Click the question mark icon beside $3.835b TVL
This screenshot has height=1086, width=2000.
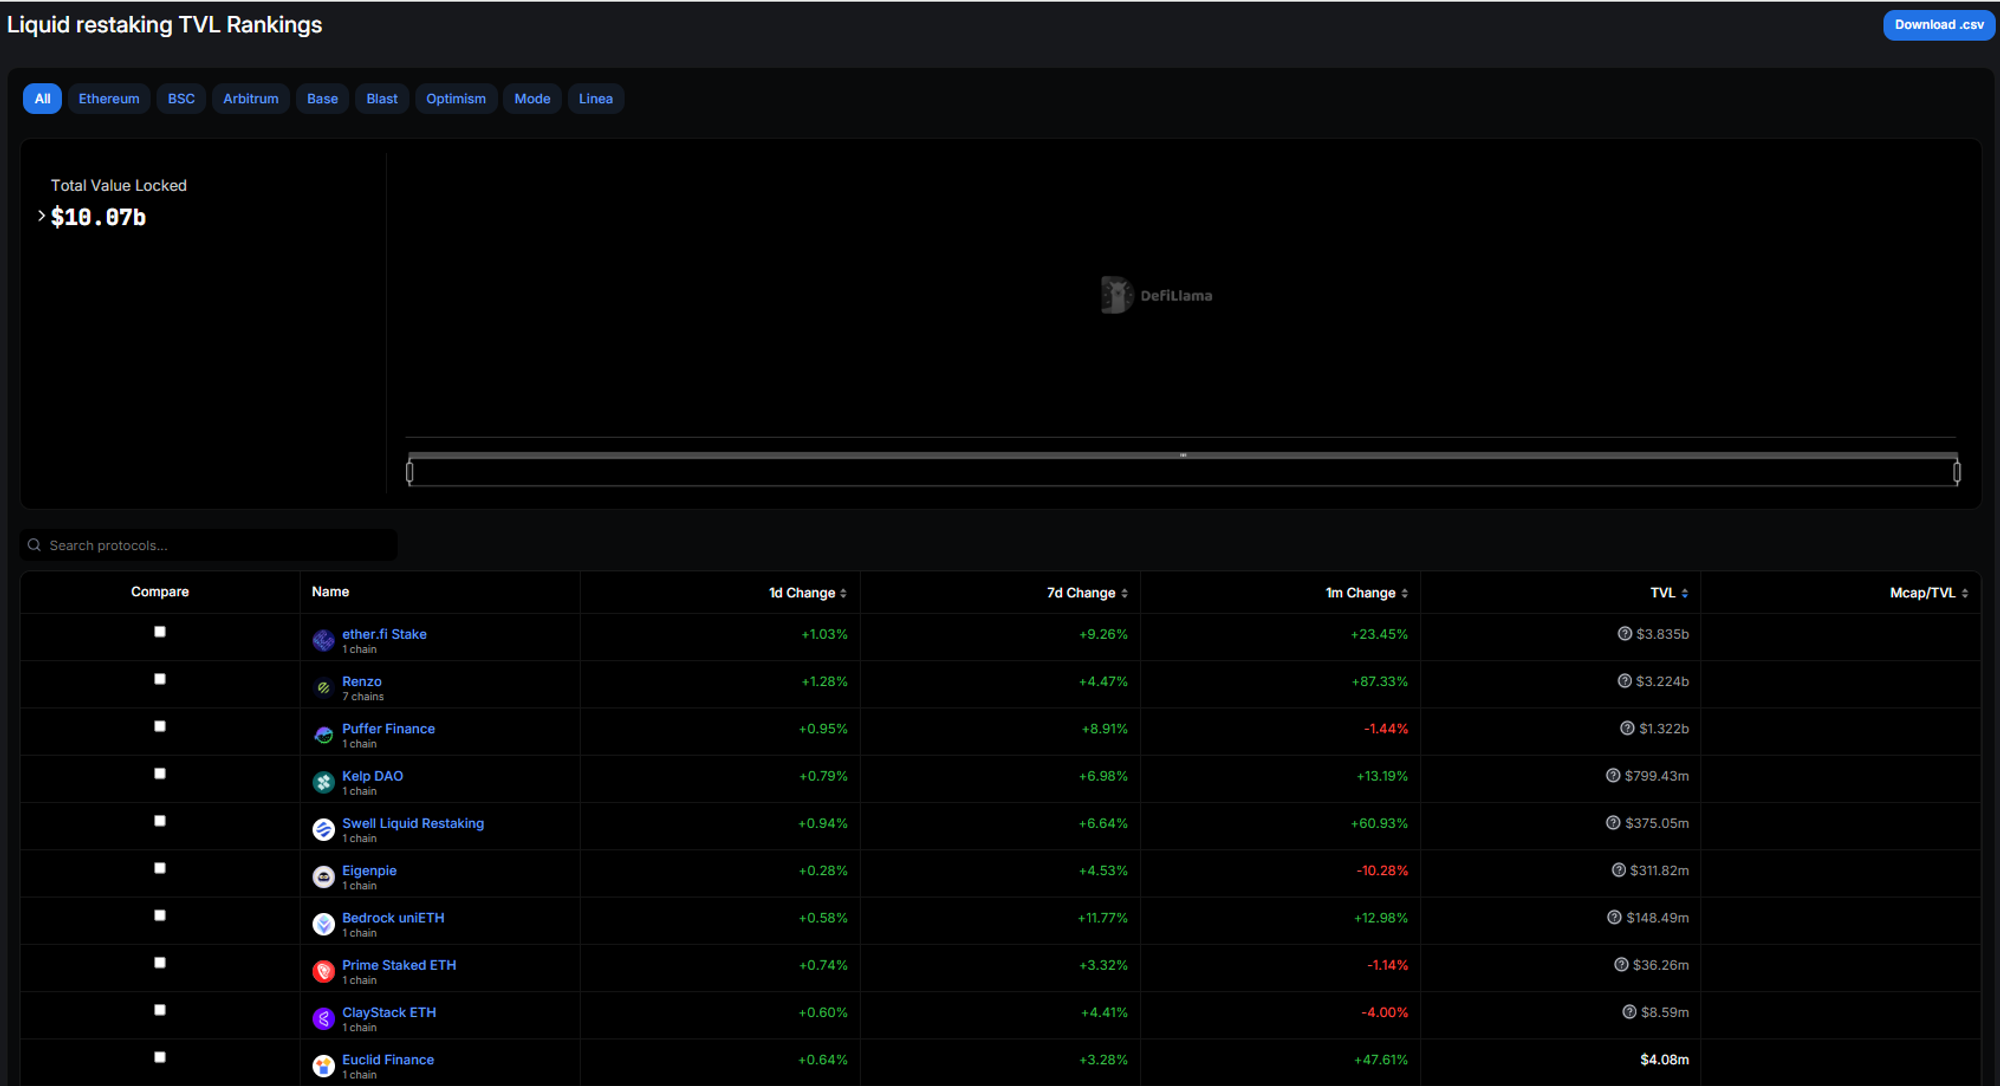[x=1624, y=634]
